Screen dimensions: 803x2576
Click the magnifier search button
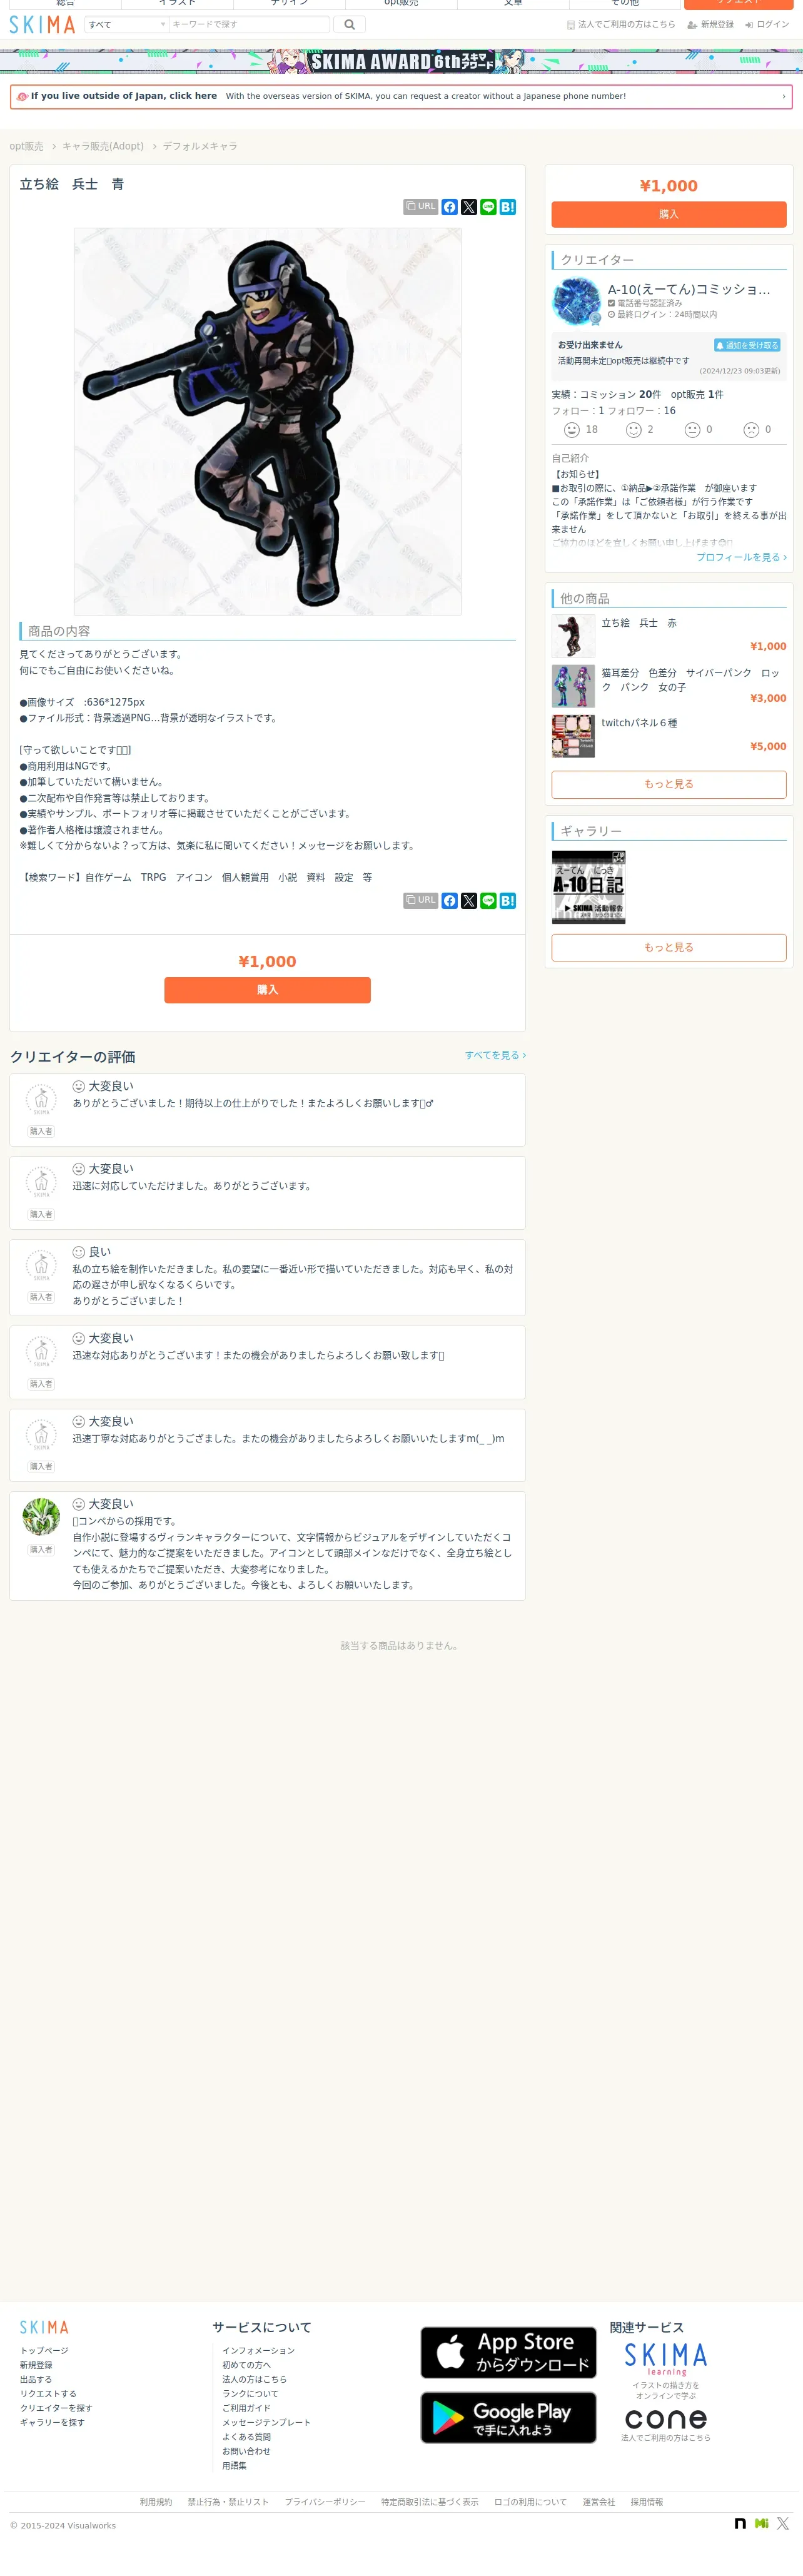(x=349, y=24)
